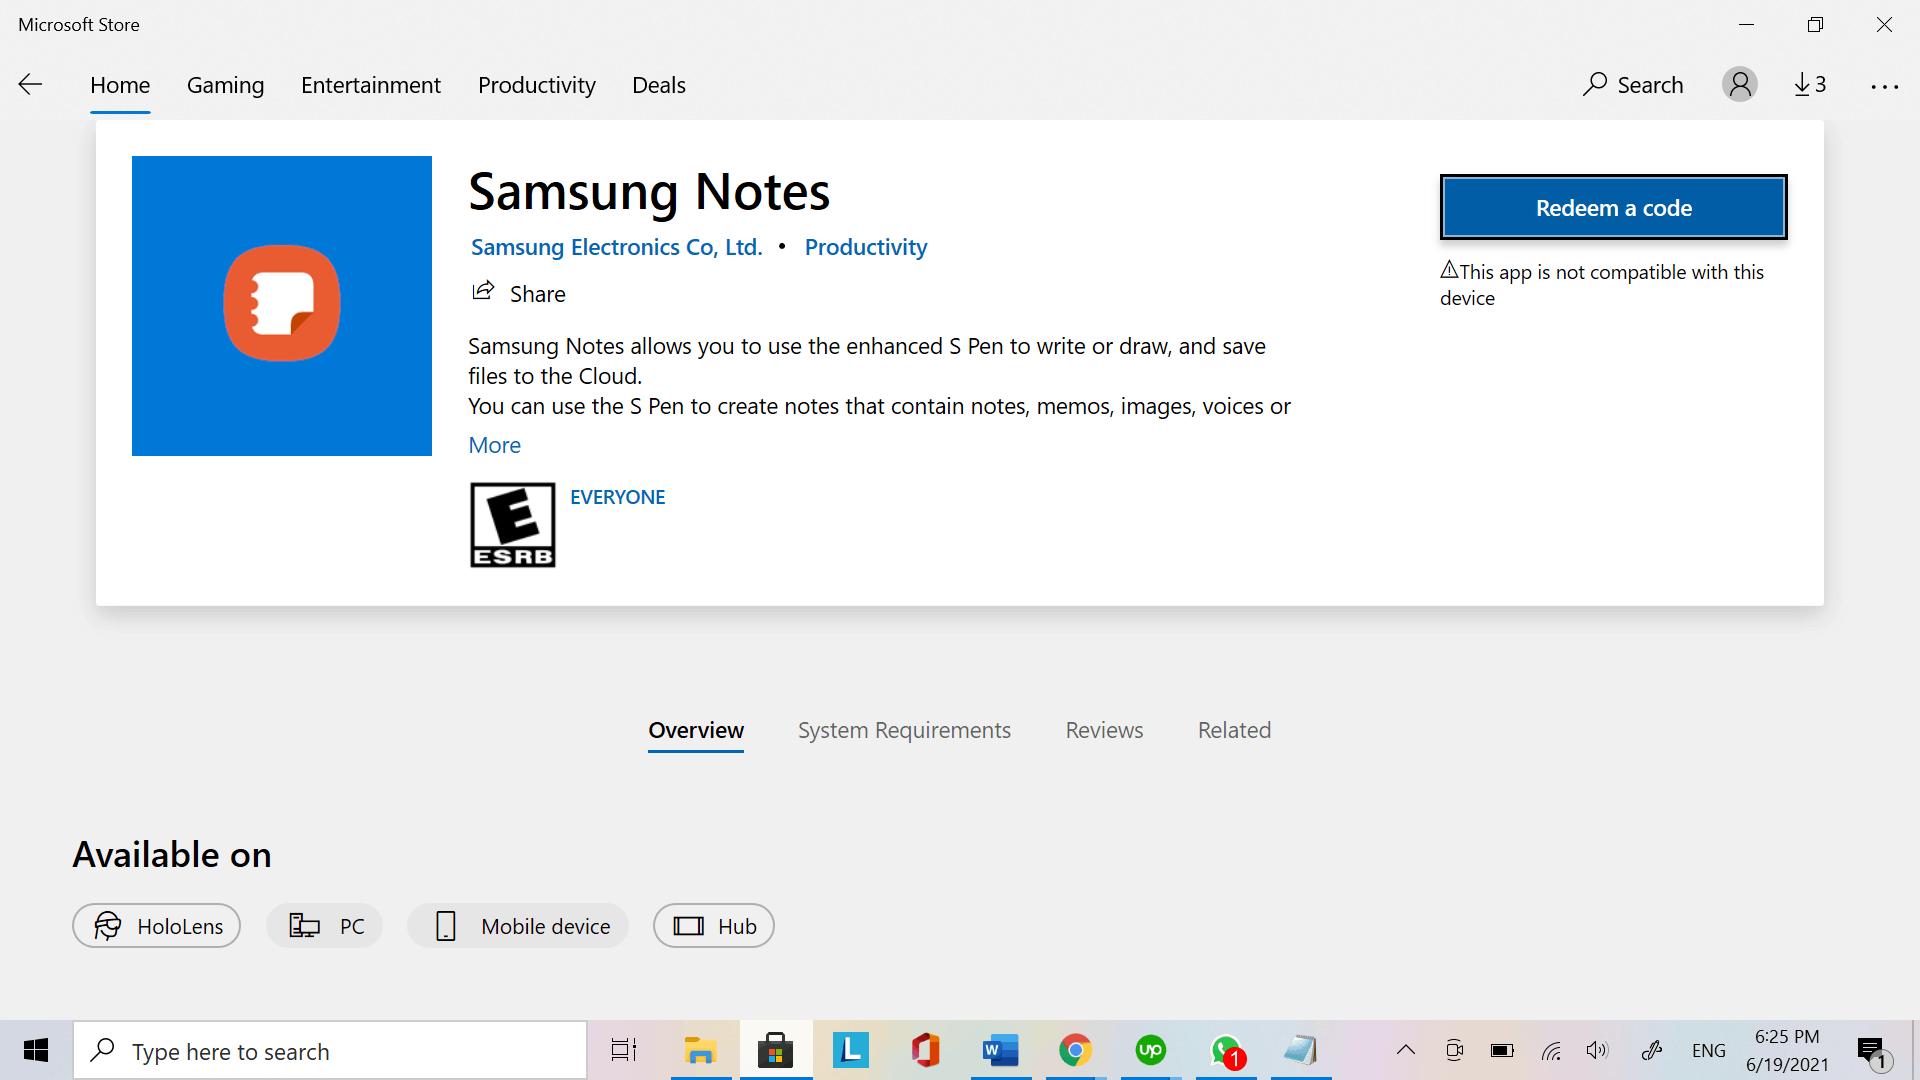The width and height of the screenshot is (1920, 1080).
Task: Click the ESRB Everyone rating badge
Action: point(512,525)
